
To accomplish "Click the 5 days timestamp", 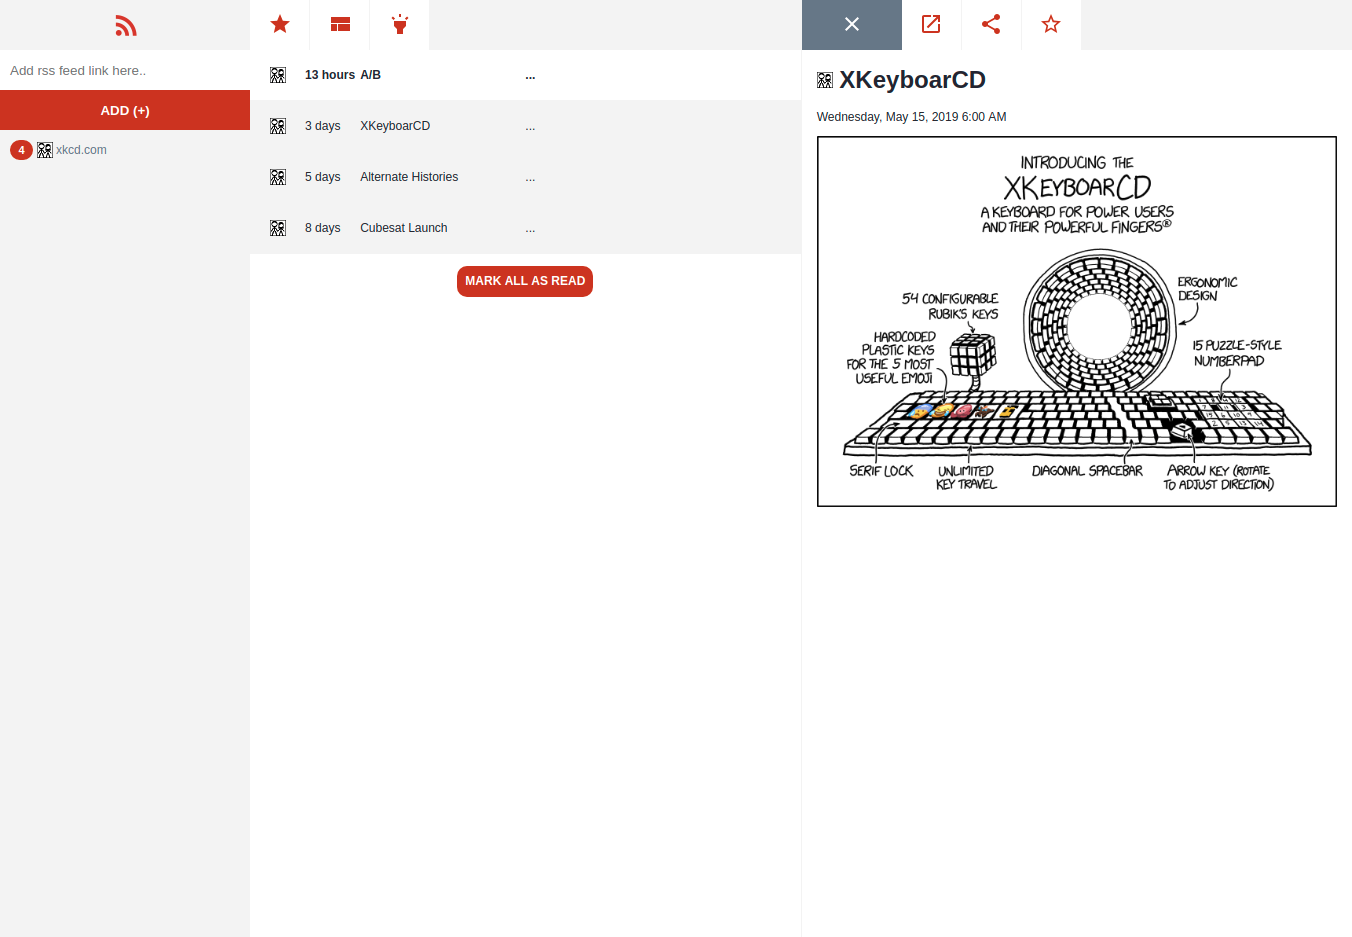I will tap(323, 177).
